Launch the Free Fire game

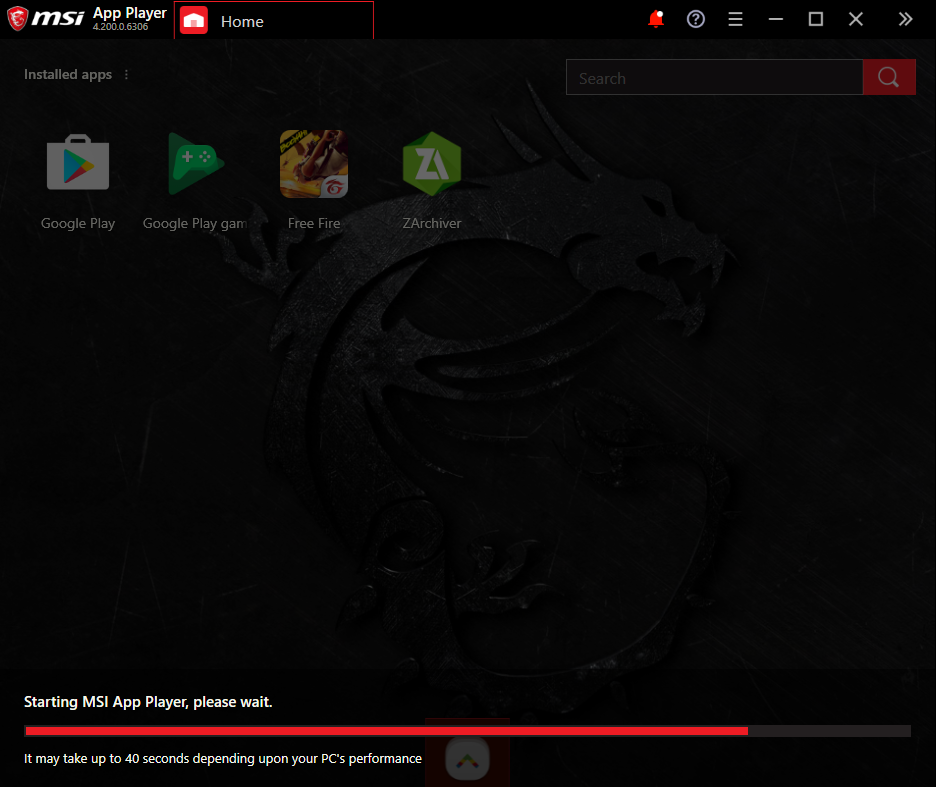(314, 164)
